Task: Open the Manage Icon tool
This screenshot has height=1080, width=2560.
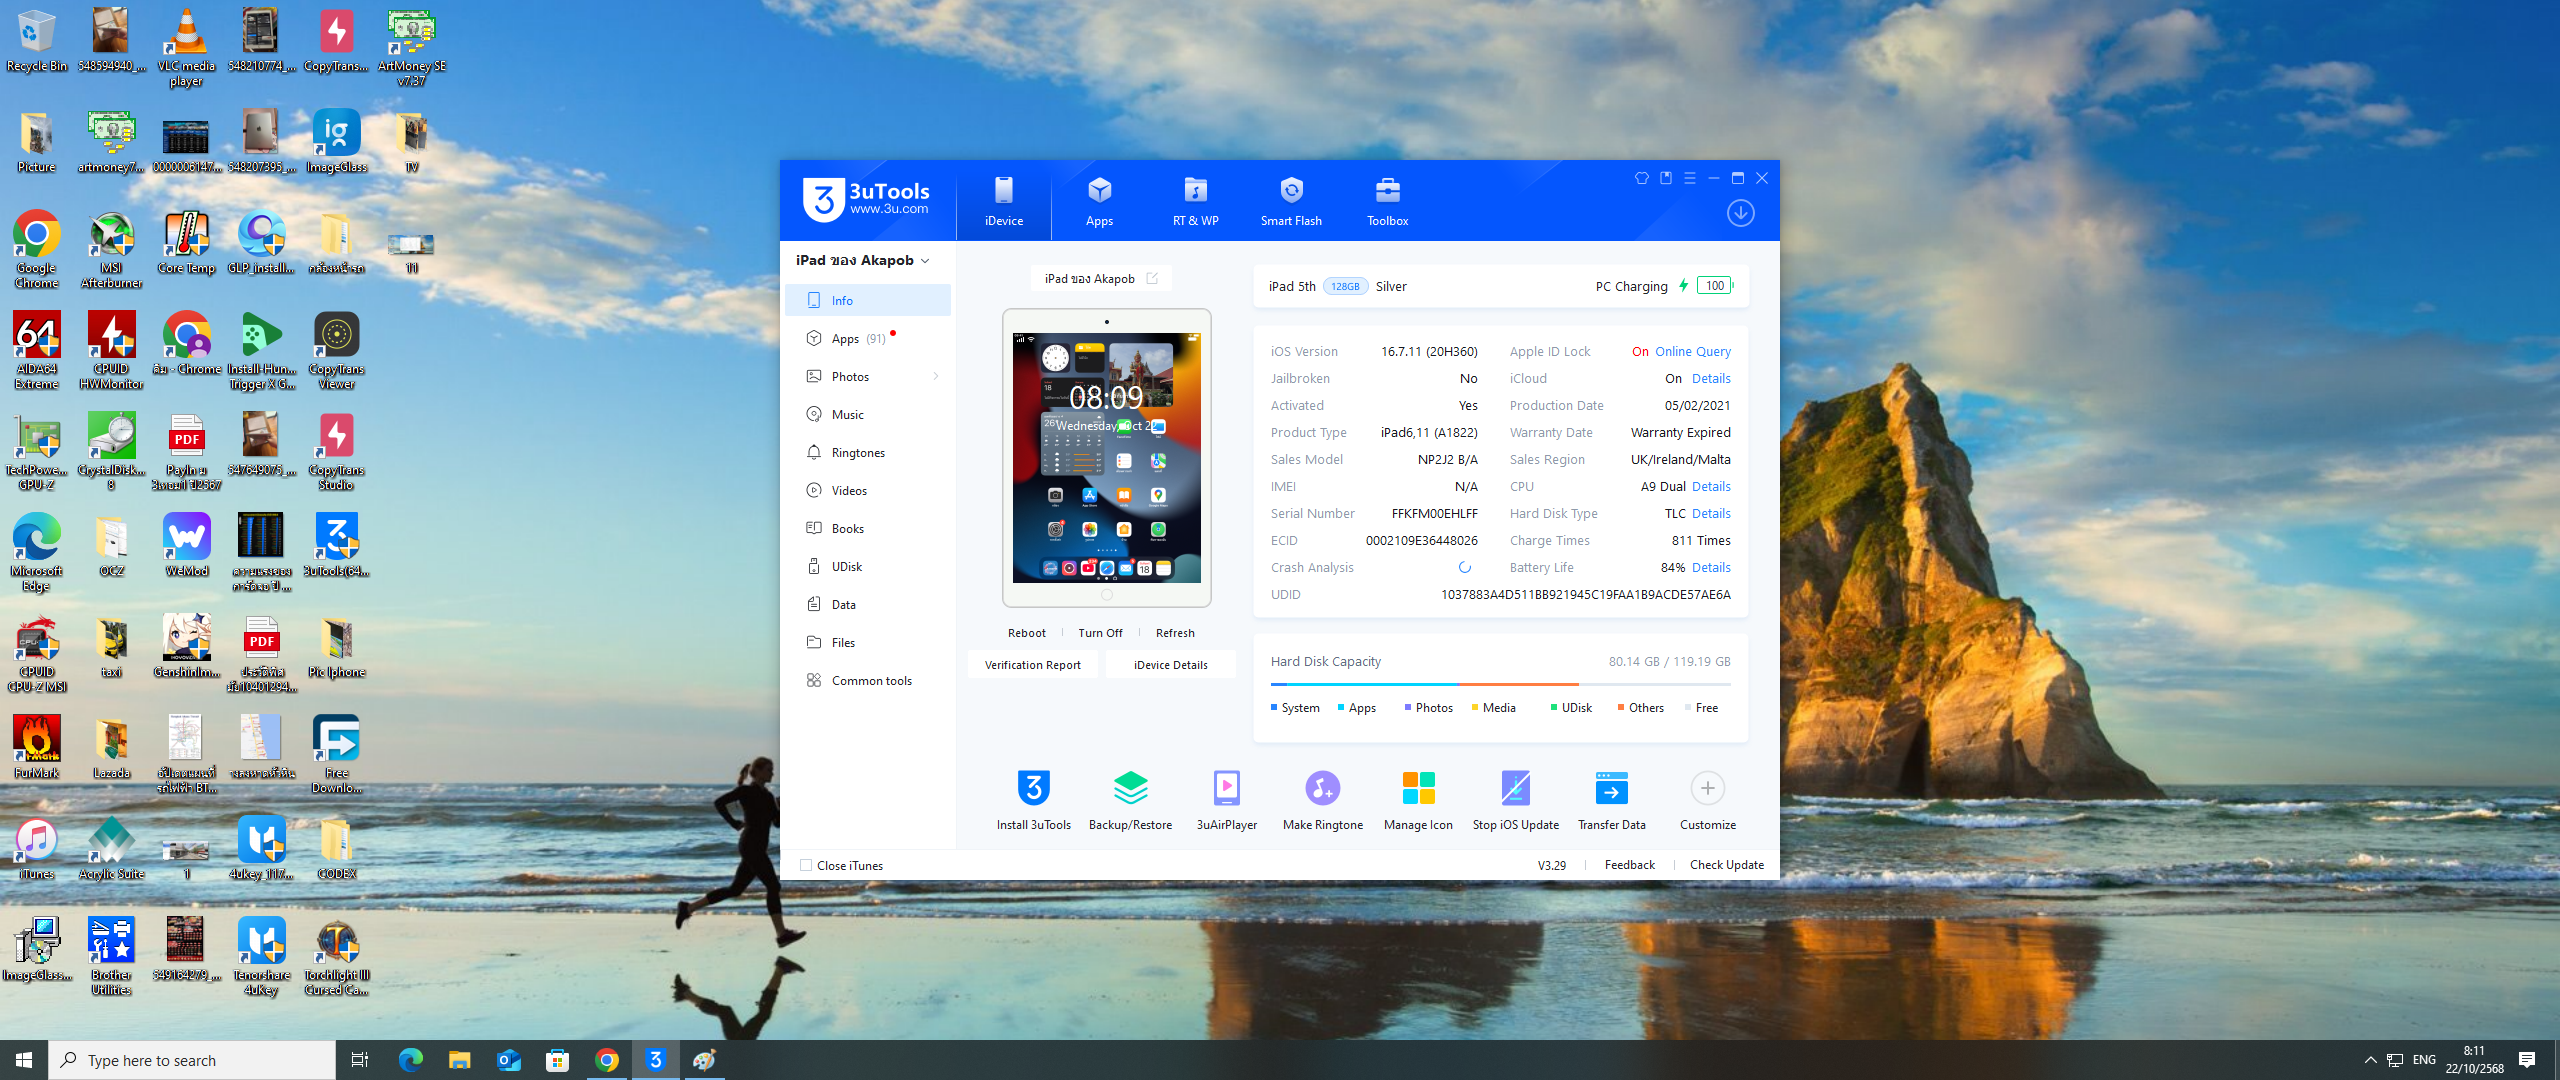Action: click(x=1418, y=789)
